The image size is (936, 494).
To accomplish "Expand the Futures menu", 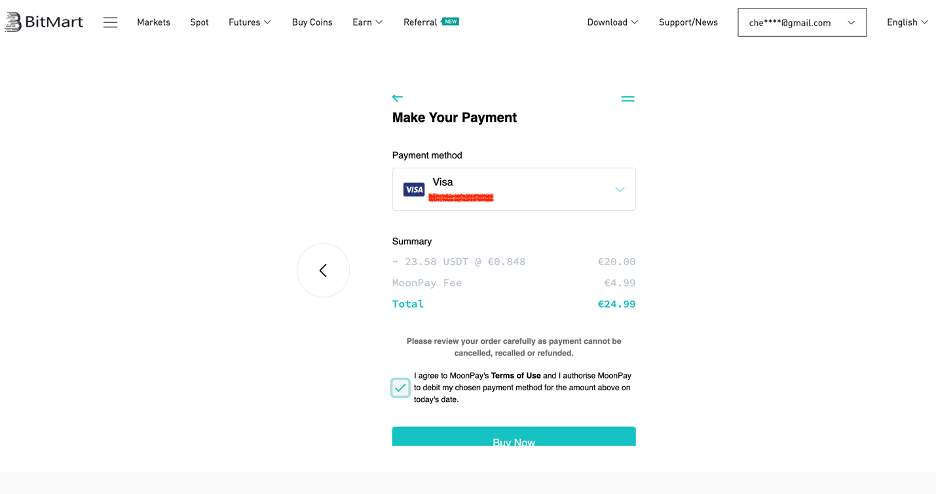I will [x=250, y=22].
